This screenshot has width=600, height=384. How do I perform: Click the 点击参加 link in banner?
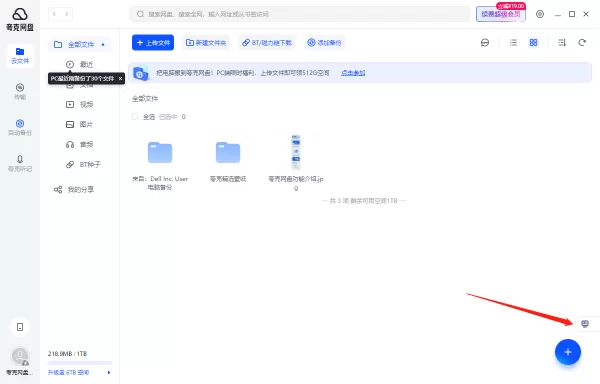tap(353, 73)
